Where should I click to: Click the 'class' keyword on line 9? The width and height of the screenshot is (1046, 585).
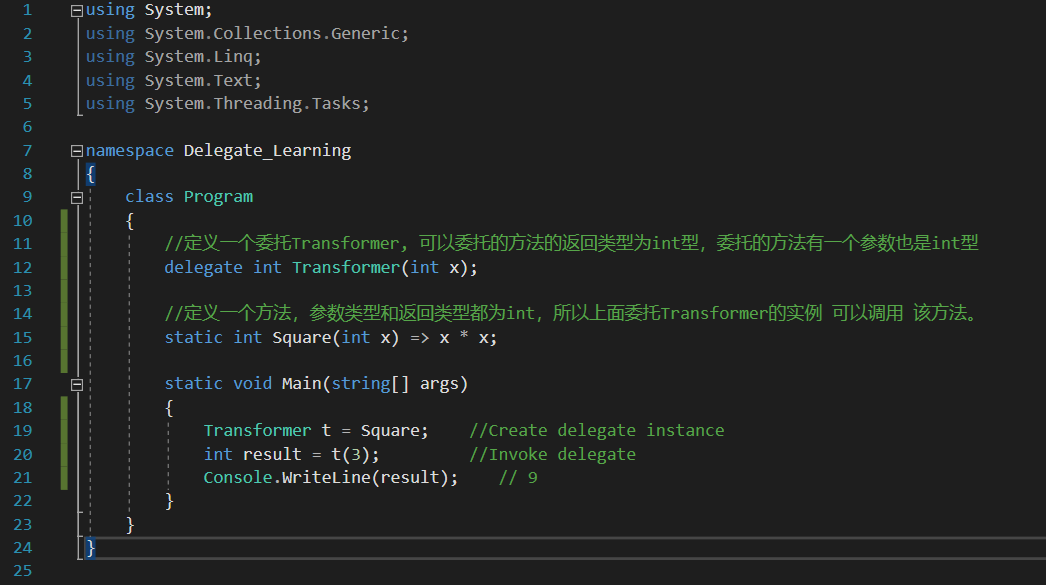click(149, 197)
